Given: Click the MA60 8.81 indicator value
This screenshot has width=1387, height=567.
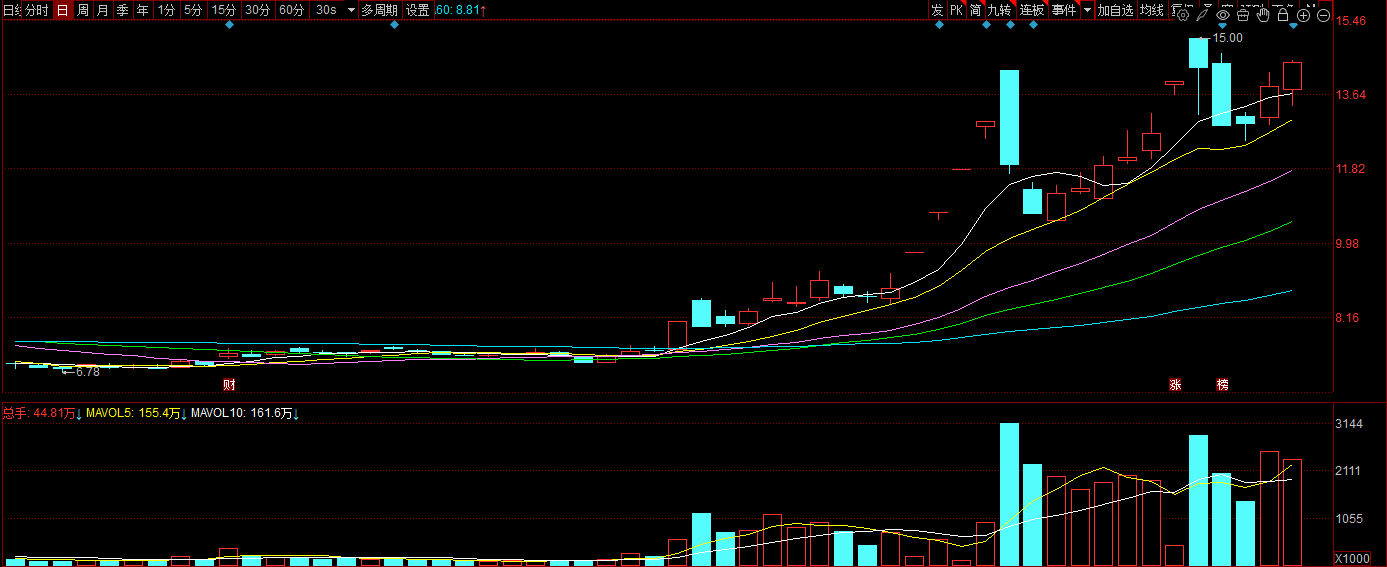Looking at the screenshot, I should point(461,10).
